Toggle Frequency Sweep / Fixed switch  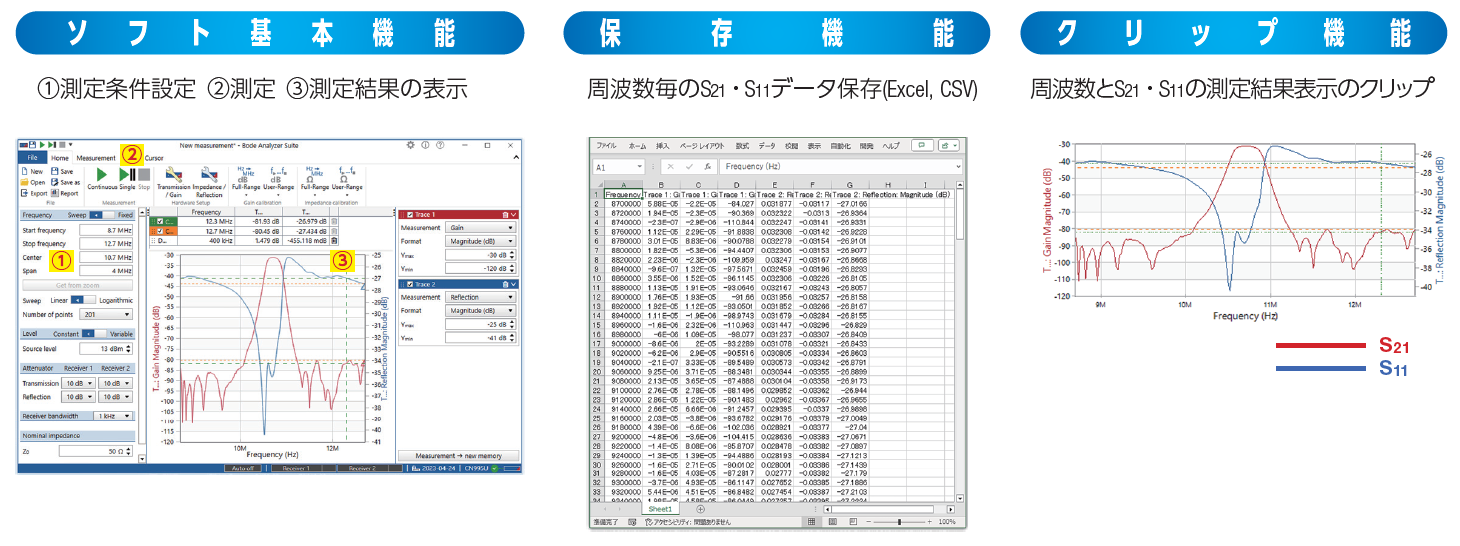pyautogui.click(x=101, y=215)
